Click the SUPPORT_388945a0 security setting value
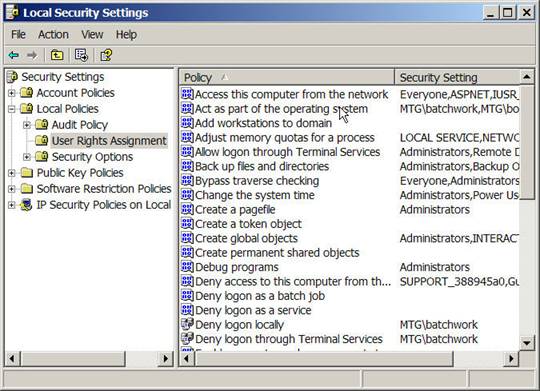540x391 pixels. [459, 281]
